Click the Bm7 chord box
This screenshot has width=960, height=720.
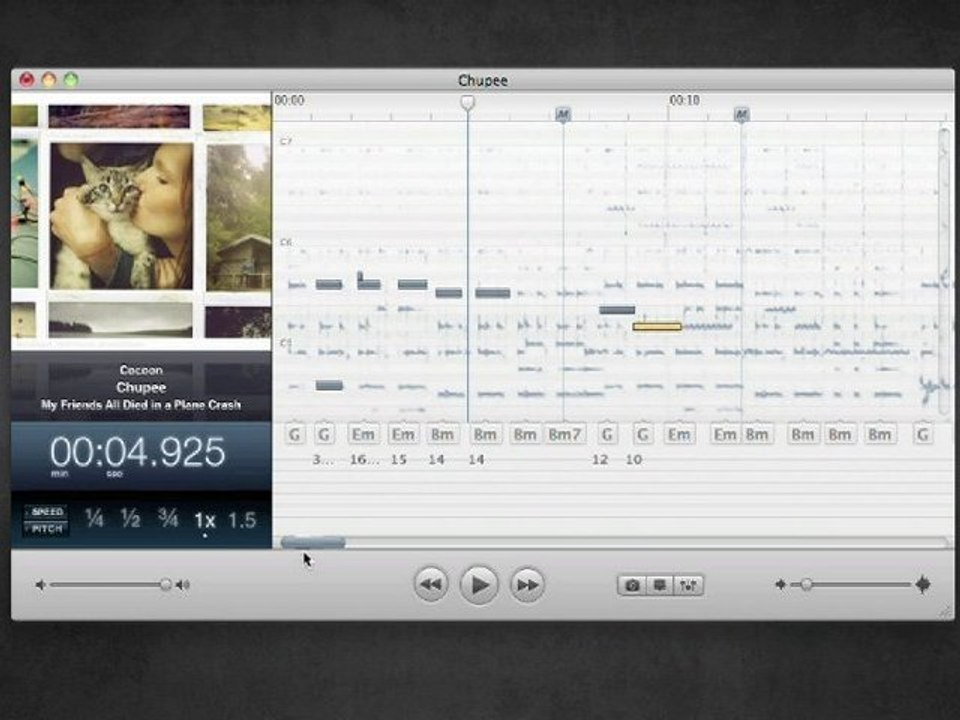(x=564, y=434)
